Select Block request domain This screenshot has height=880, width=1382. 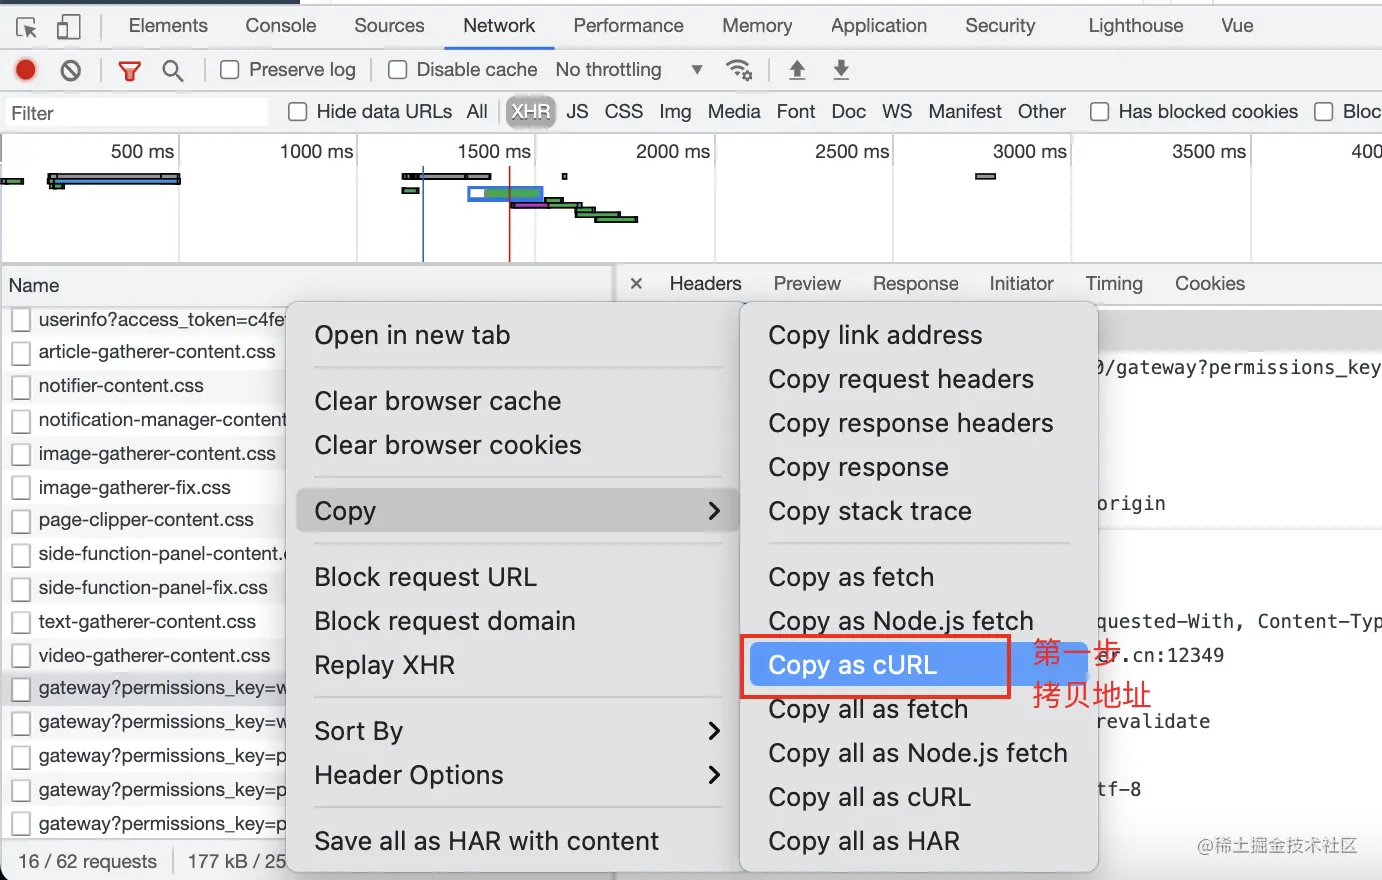coord(445,621)
